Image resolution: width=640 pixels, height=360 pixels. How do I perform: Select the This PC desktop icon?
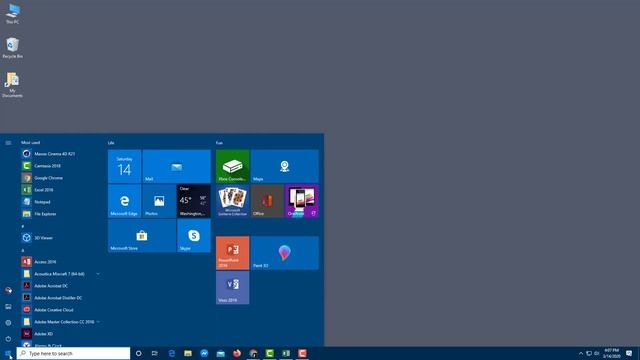[x=13, y=13]
